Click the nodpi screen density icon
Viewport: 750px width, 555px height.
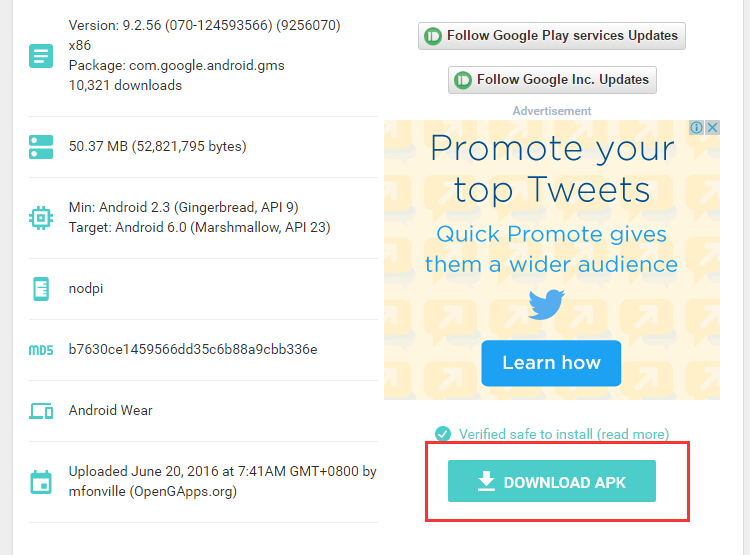[x=41, y=289]
